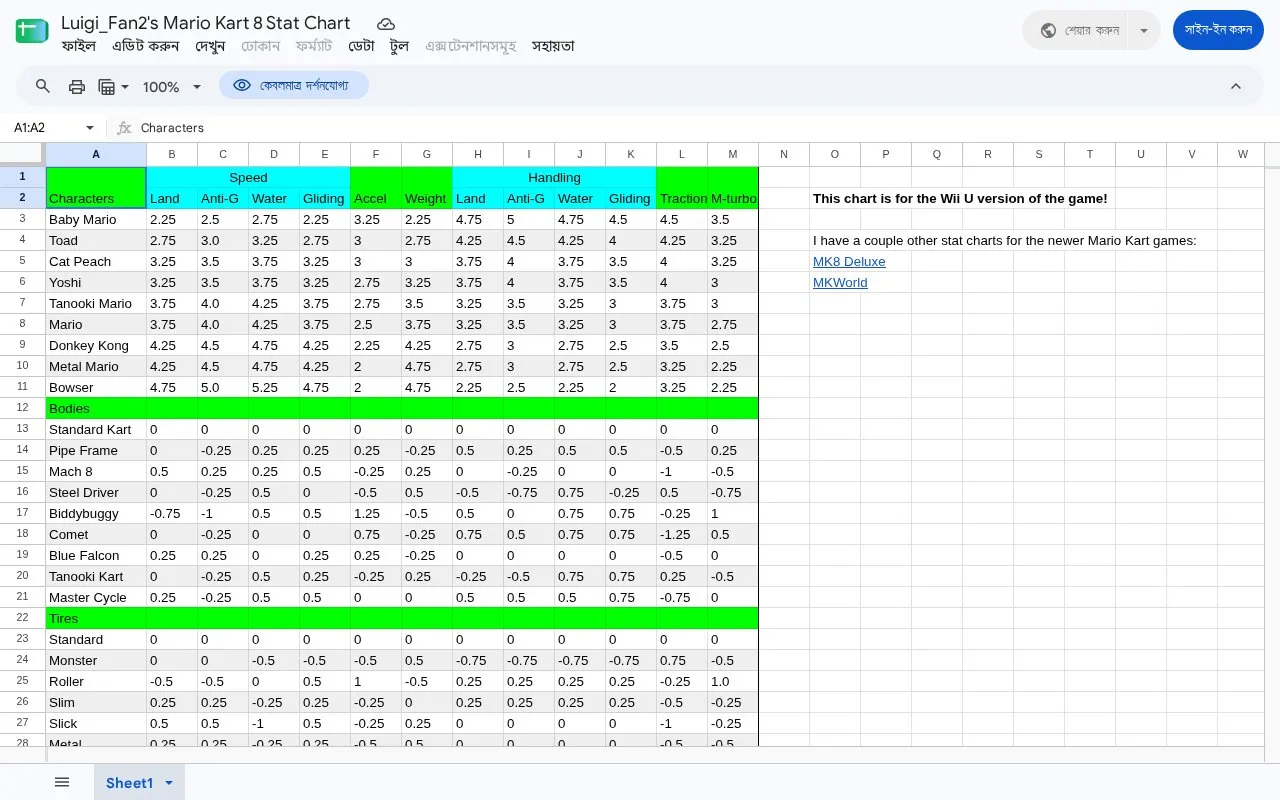Open the share button dropdown arrow

(1144, 30)
